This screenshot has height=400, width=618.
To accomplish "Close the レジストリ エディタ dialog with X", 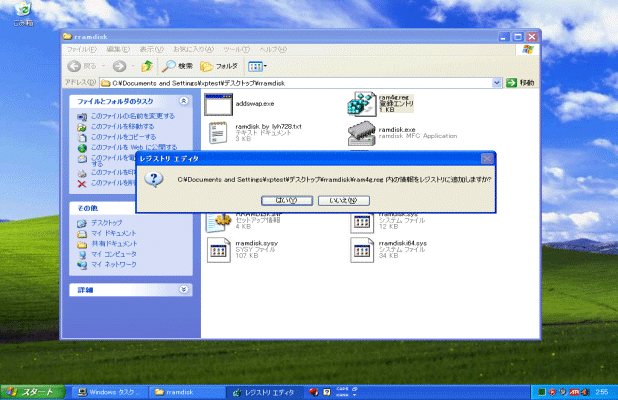I will (487, 159).
